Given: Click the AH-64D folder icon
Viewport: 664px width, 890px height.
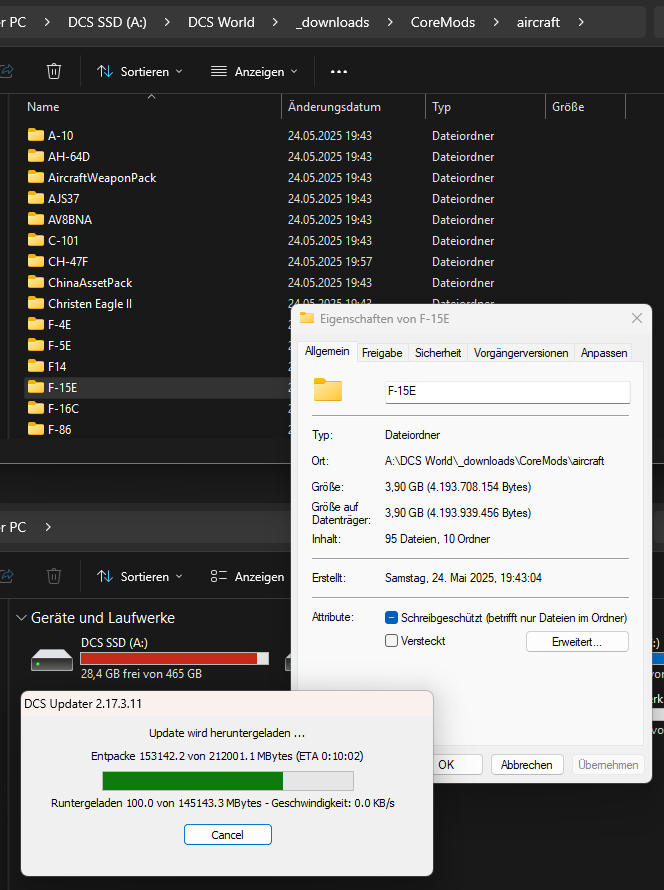Looking at the screenshot, I should click(x=36, y=156).
